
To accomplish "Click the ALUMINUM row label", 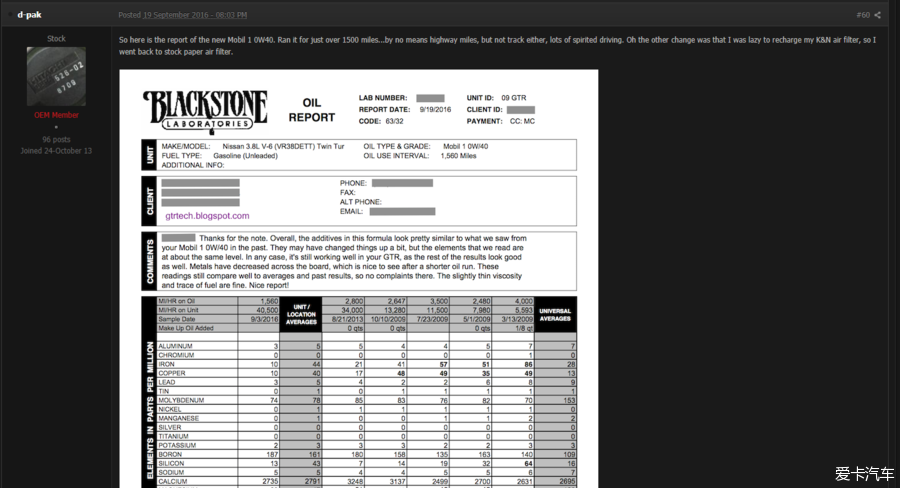I will tap(175, 346).
